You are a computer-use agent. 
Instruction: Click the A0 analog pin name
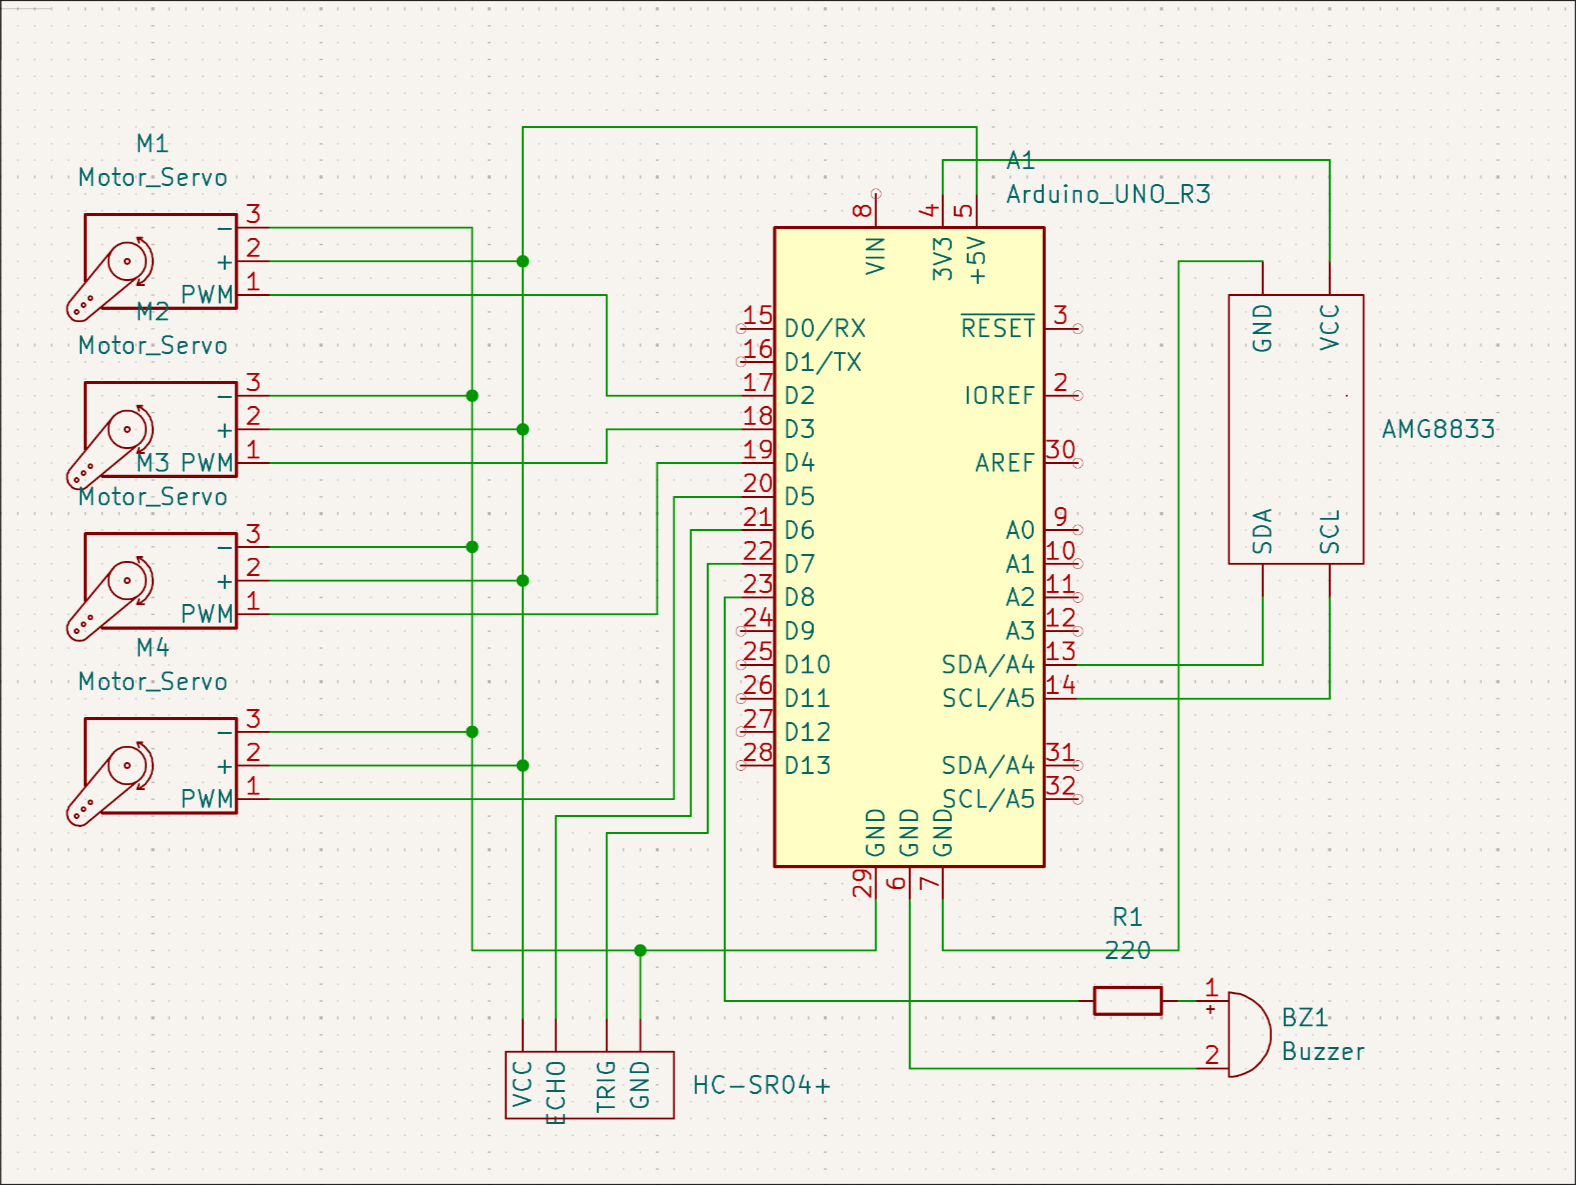(x=1020, y=530)
